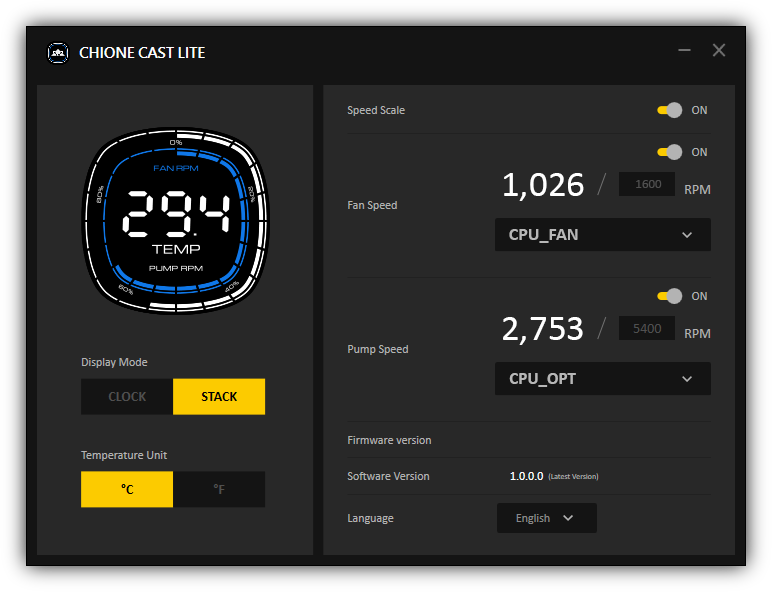This screenshot has width=772, height=592.
Task: Click the chevron arrow on CPU_OPT dropdown
Action: click(687, 379)
